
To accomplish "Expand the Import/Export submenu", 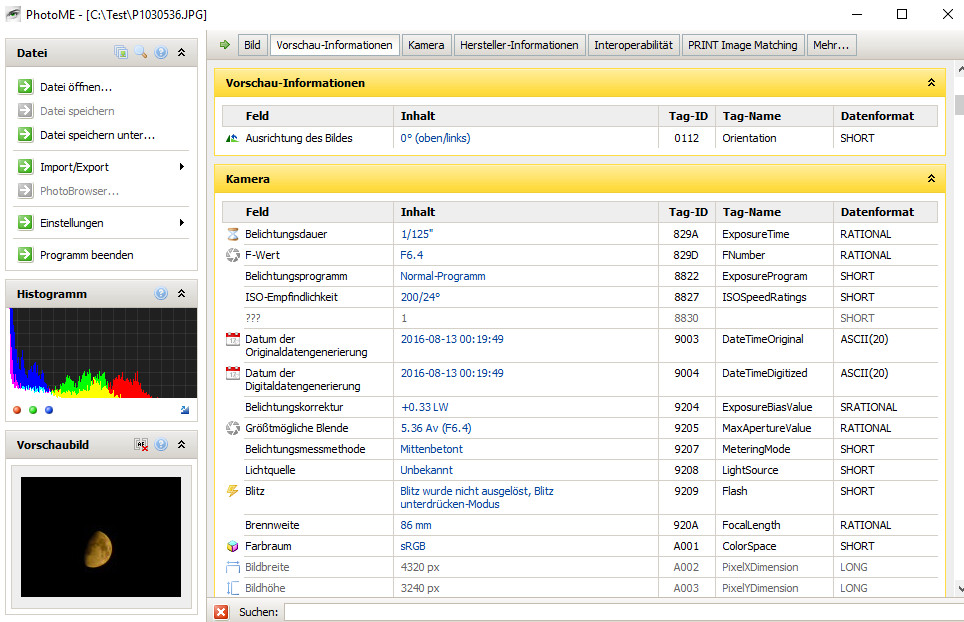I will click(x=181, y=167).
